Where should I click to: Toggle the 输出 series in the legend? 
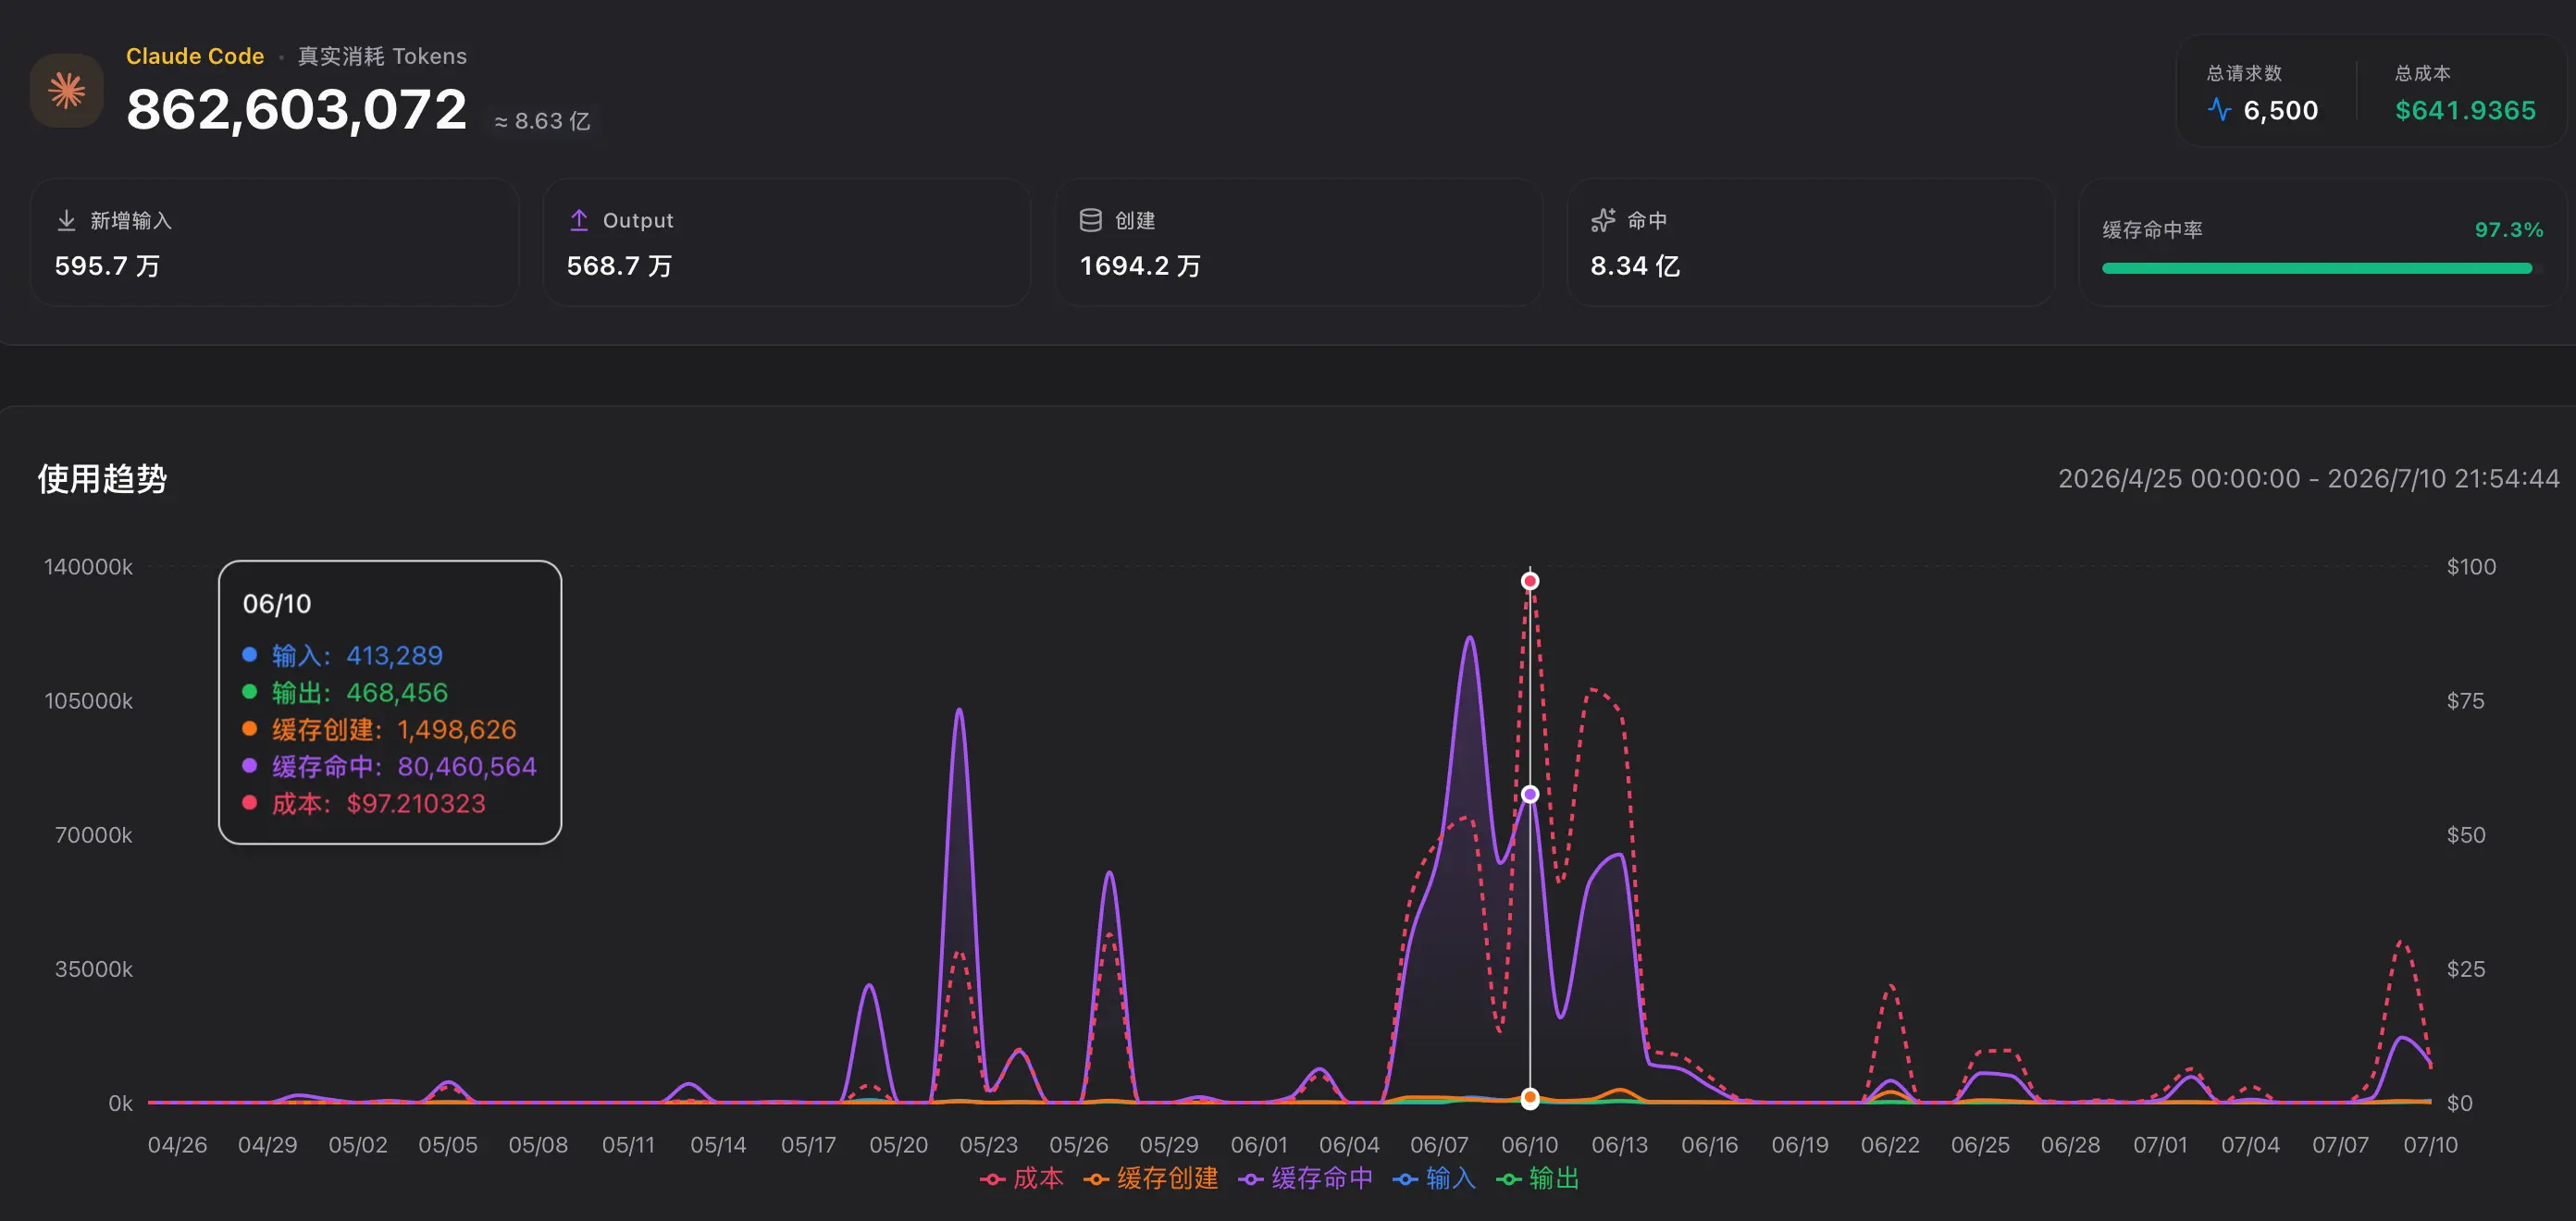(x=1538, y=1179)
